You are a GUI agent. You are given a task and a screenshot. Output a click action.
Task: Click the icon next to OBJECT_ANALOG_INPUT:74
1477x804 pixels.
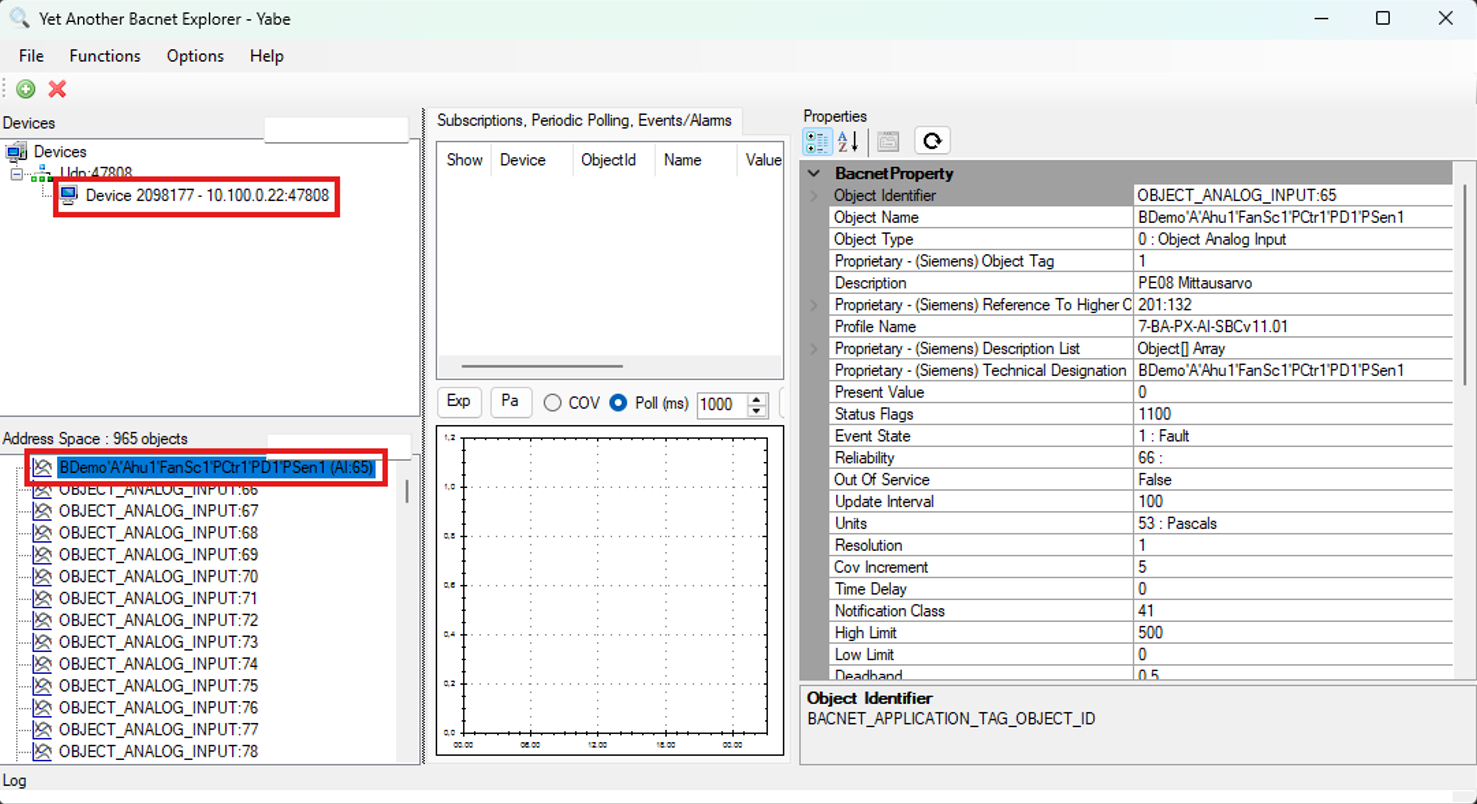click(42, 664)
